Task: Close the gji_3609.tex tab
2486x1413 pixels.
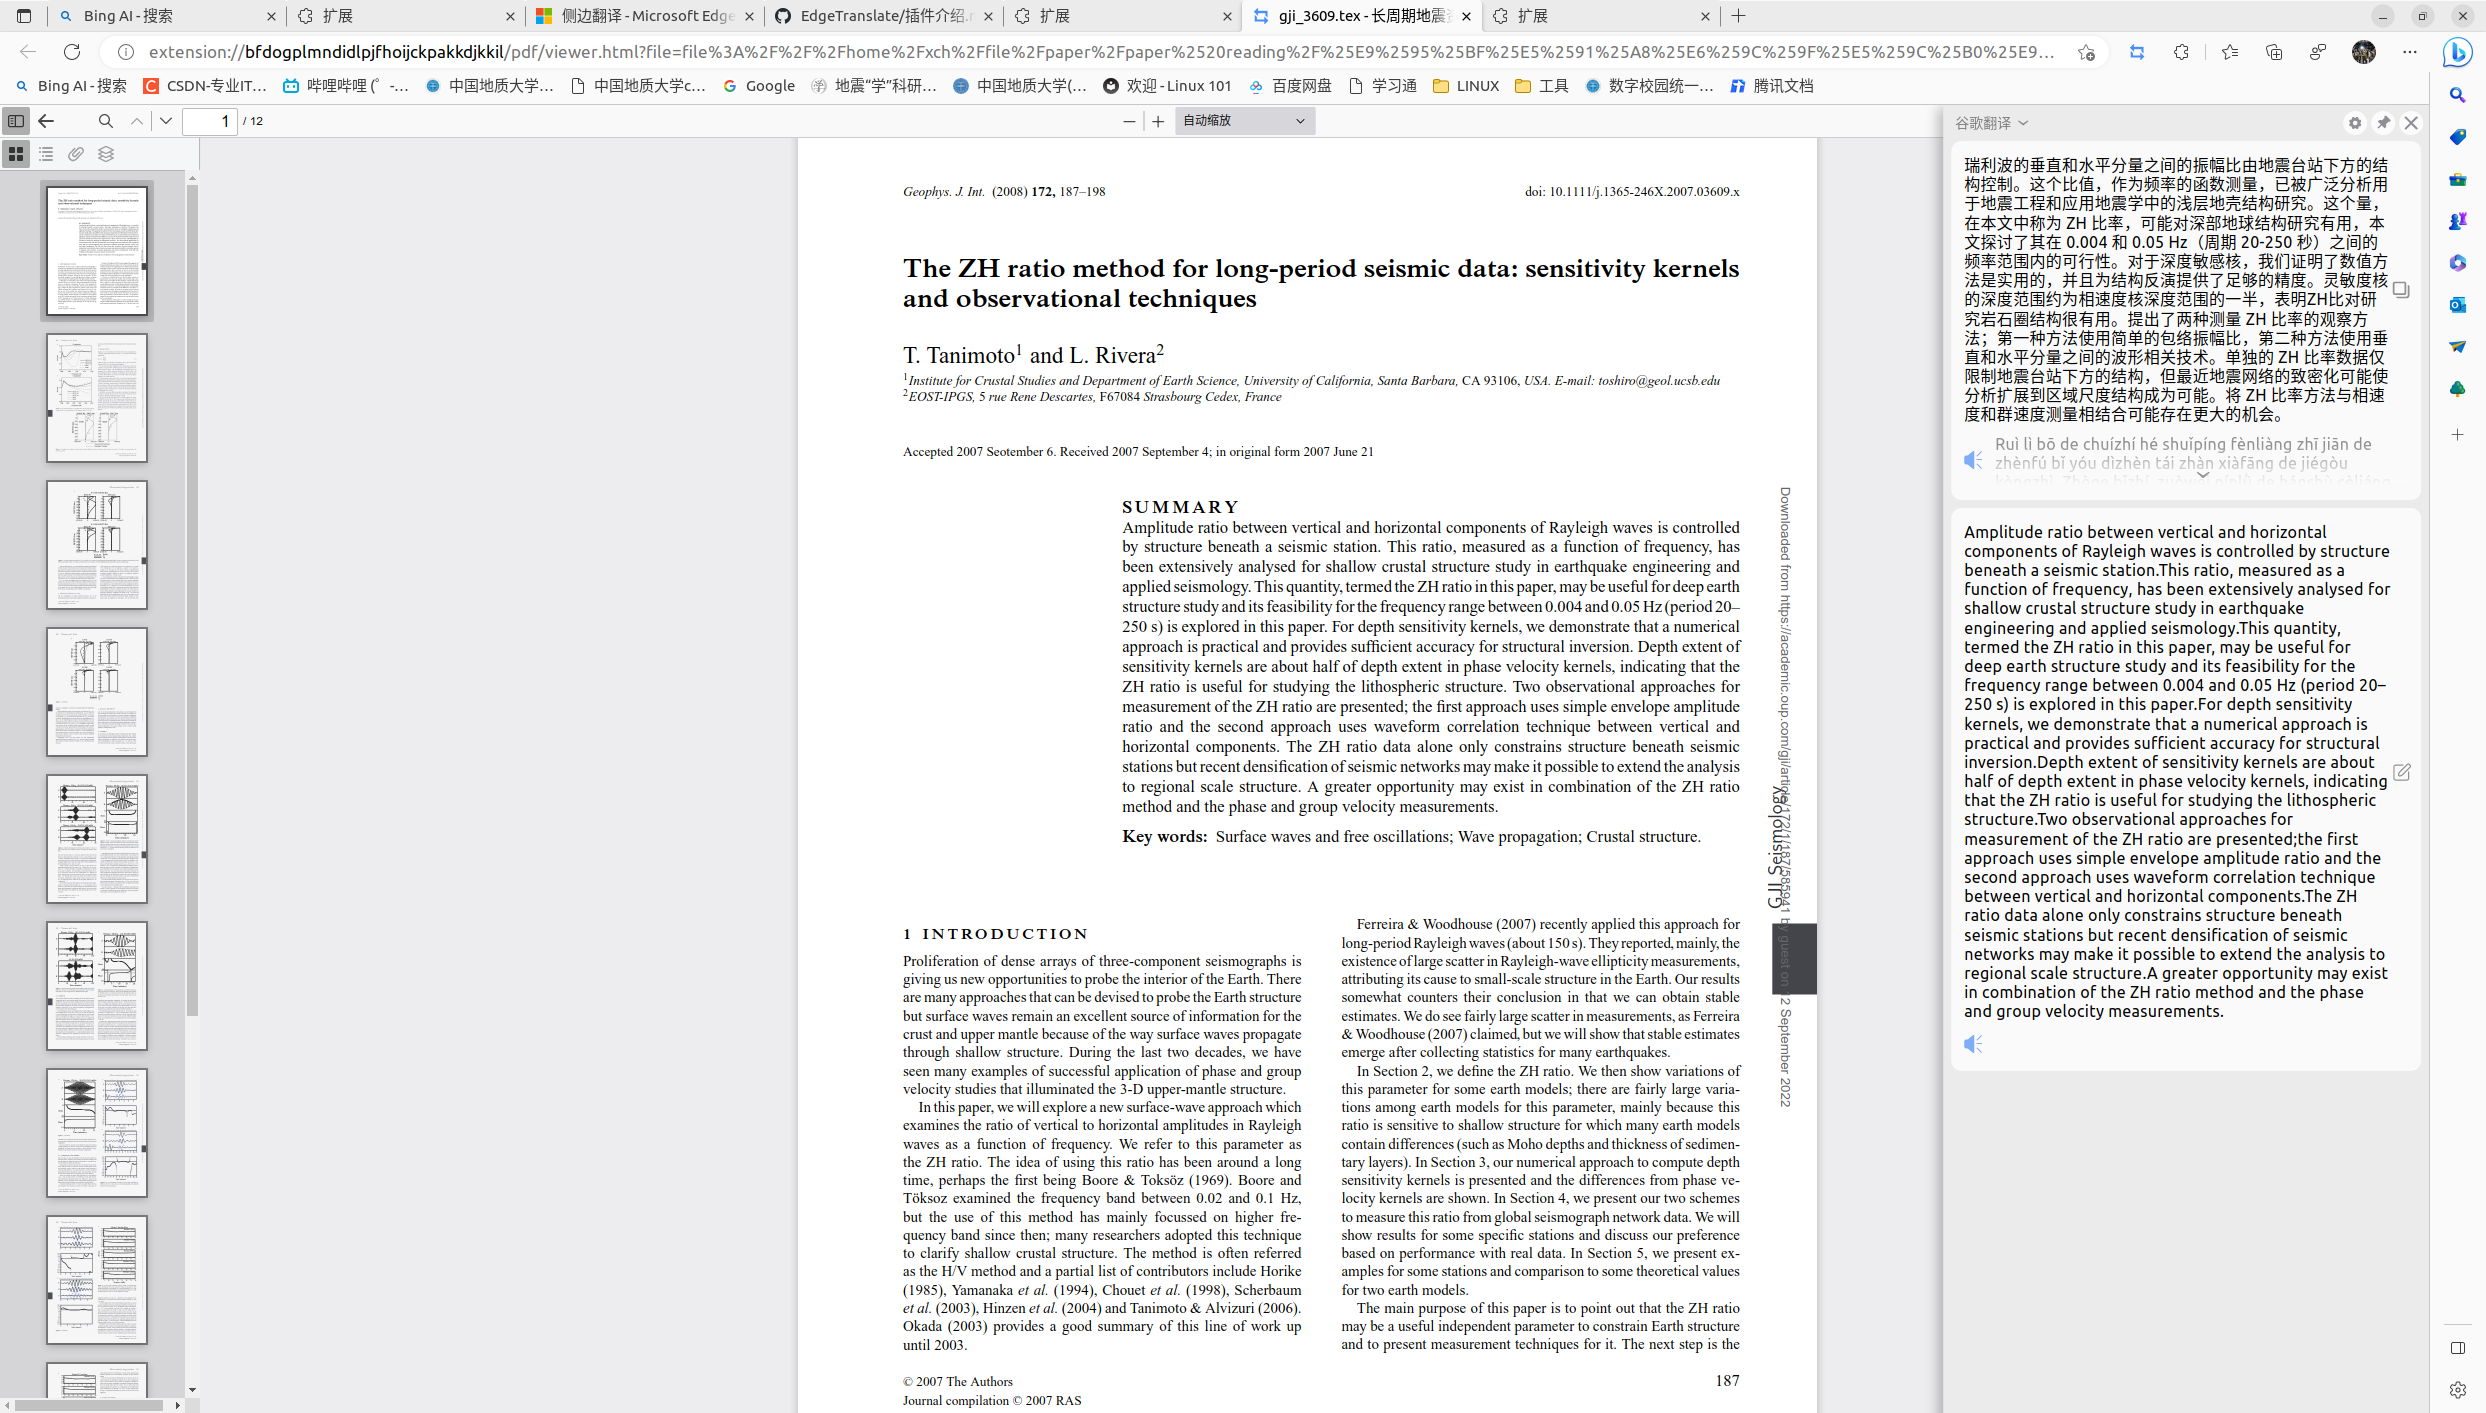Action: pyautogui.click(x=1466, y=16)
